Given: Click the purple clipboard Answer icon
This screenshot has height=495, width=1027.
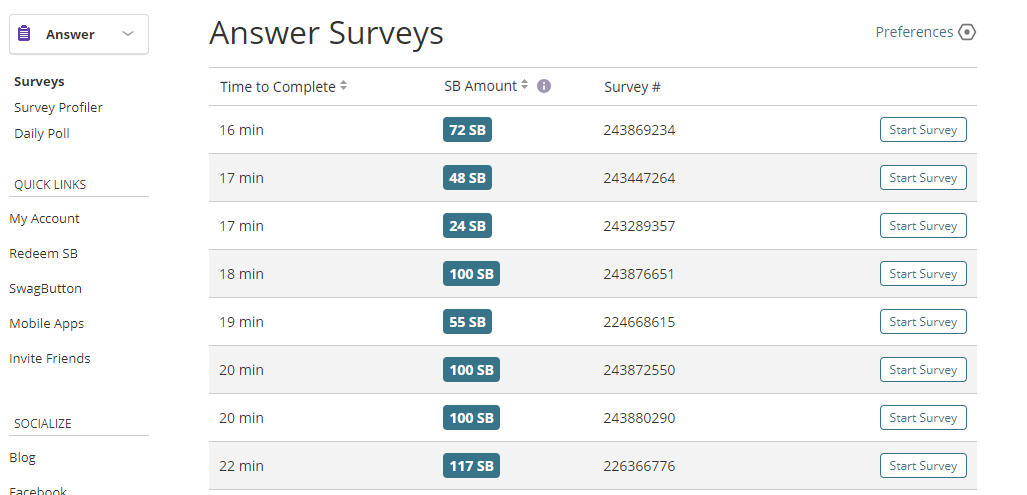Looking at the screenshot, I should 25,34.
